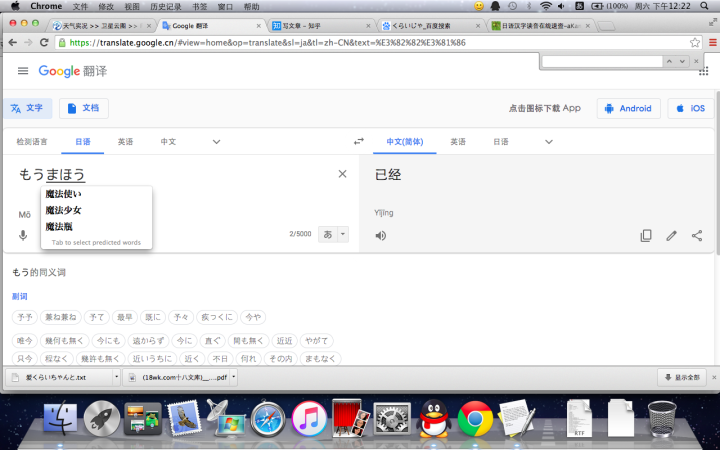This screenshot has height=450, width=720.
Task: Open Finder from the Dock
Action: coord(60,418)
